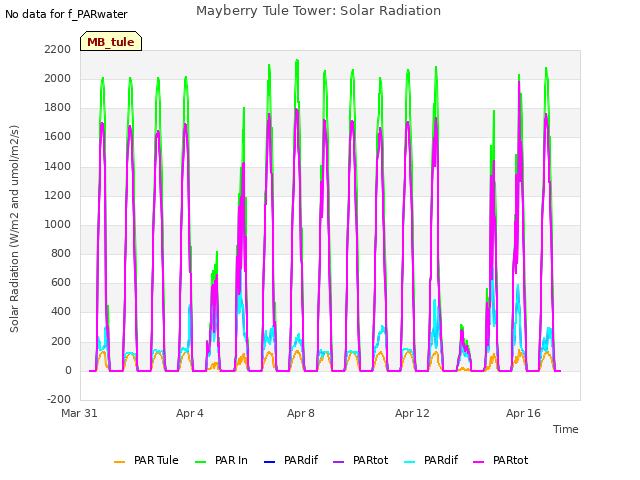This screenshot has width=640, height=480.
Task: Click the Apr 16 x-axis tick label
Action: click(523, 413)
